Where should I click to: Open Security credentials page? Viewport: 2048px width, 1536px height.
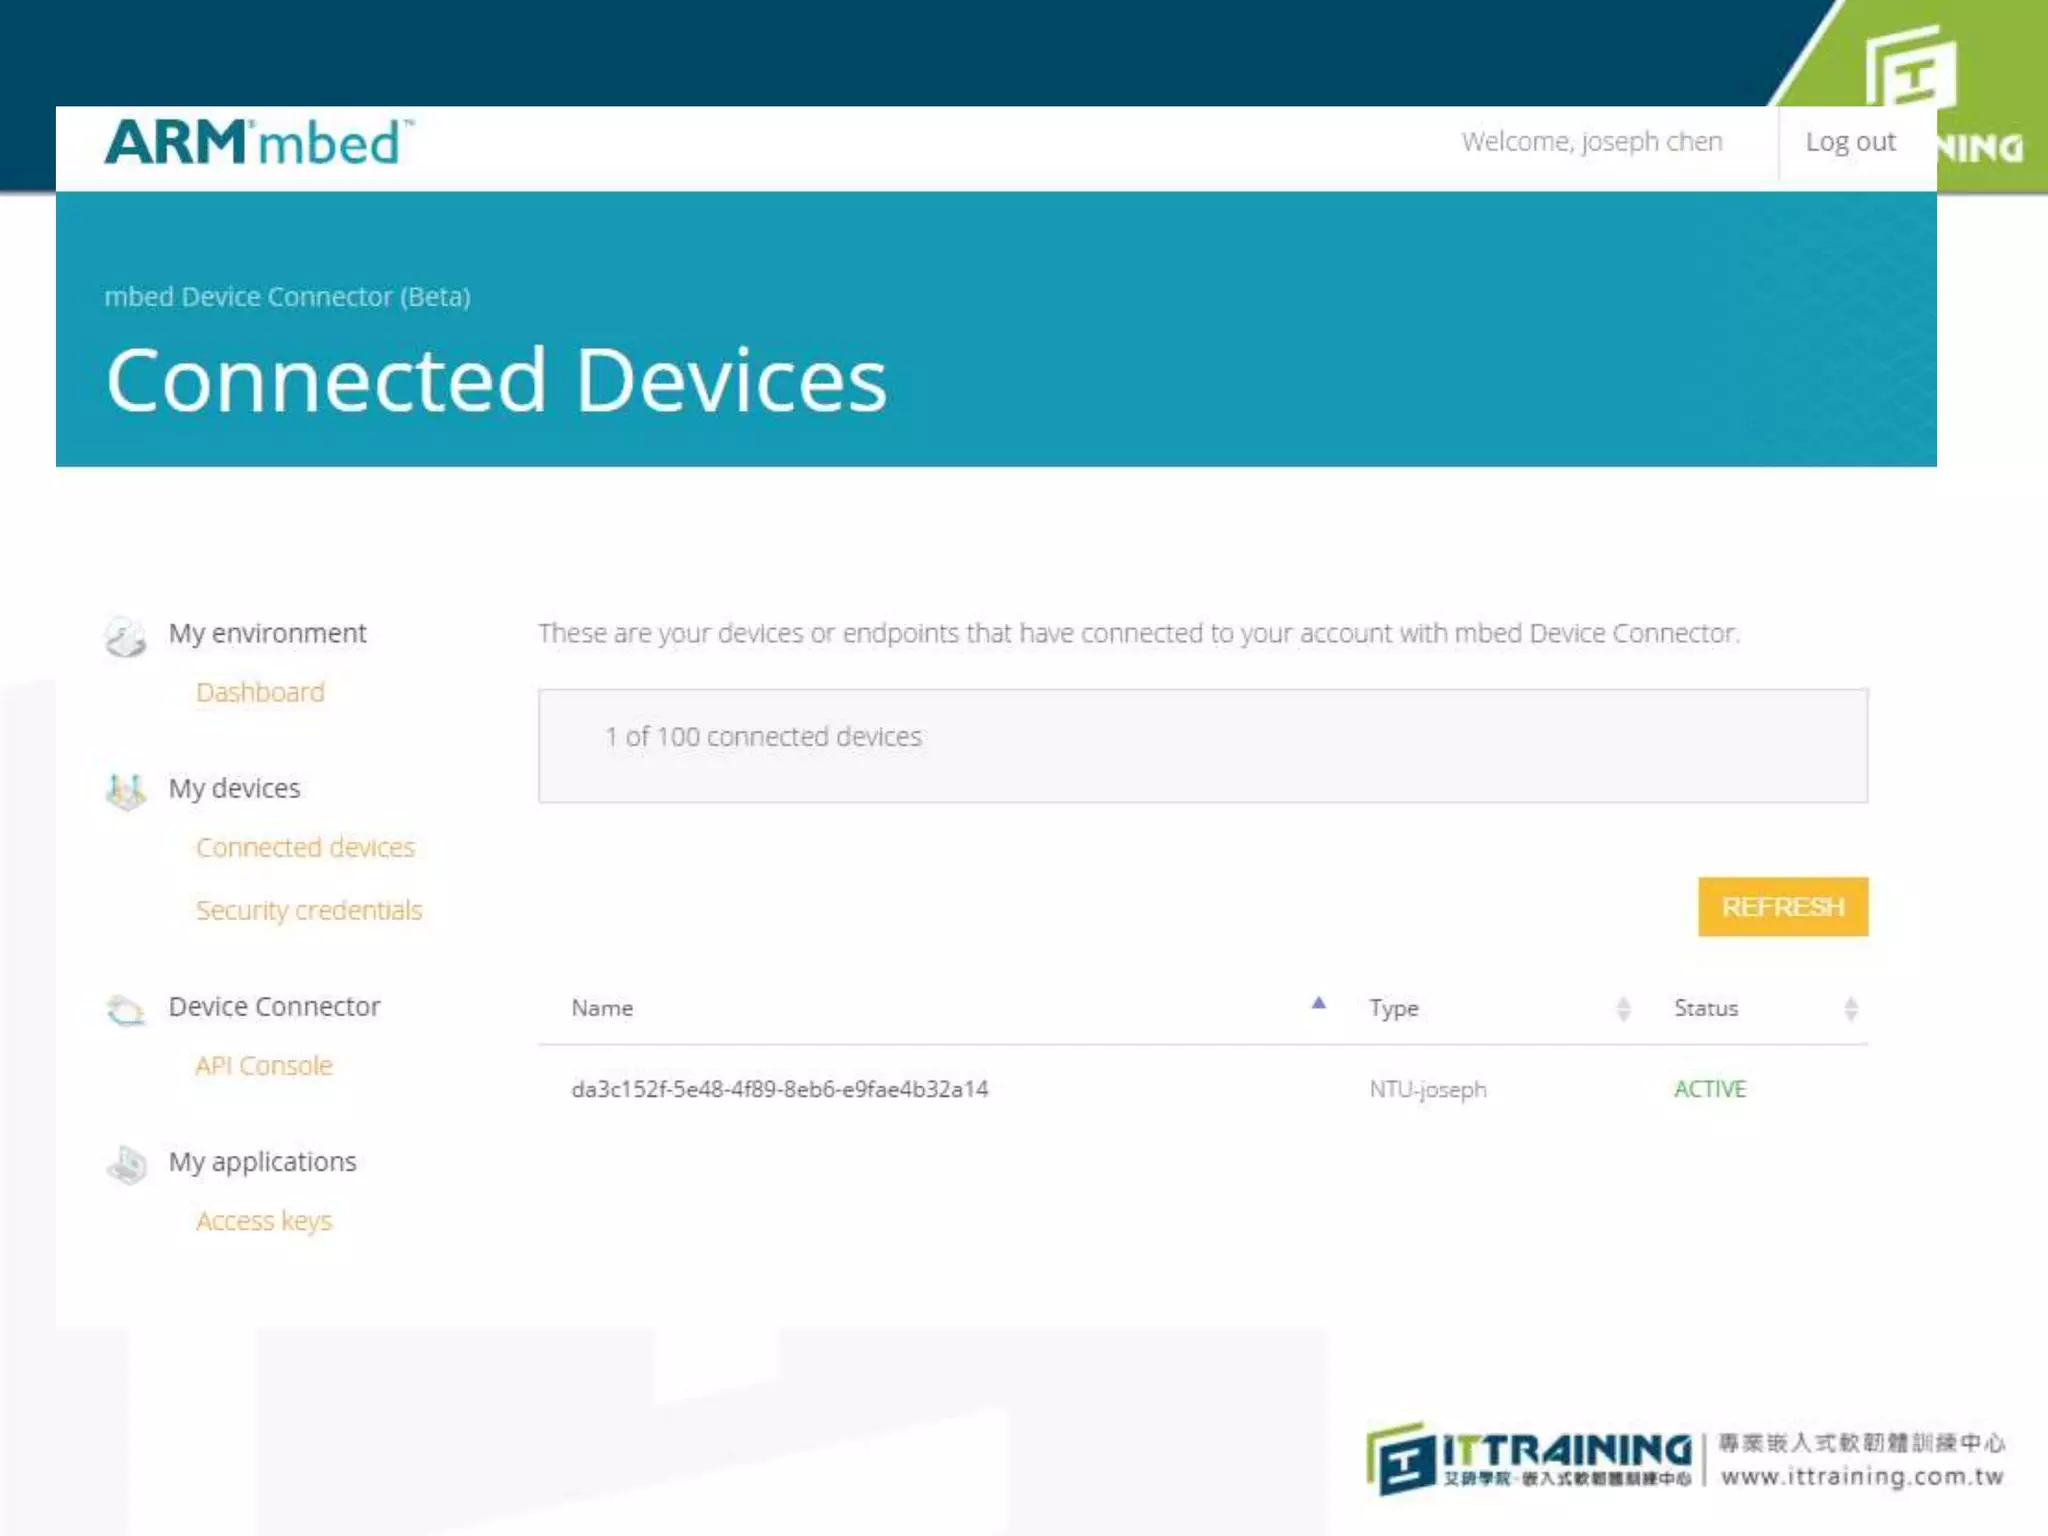tap(309, 910)
